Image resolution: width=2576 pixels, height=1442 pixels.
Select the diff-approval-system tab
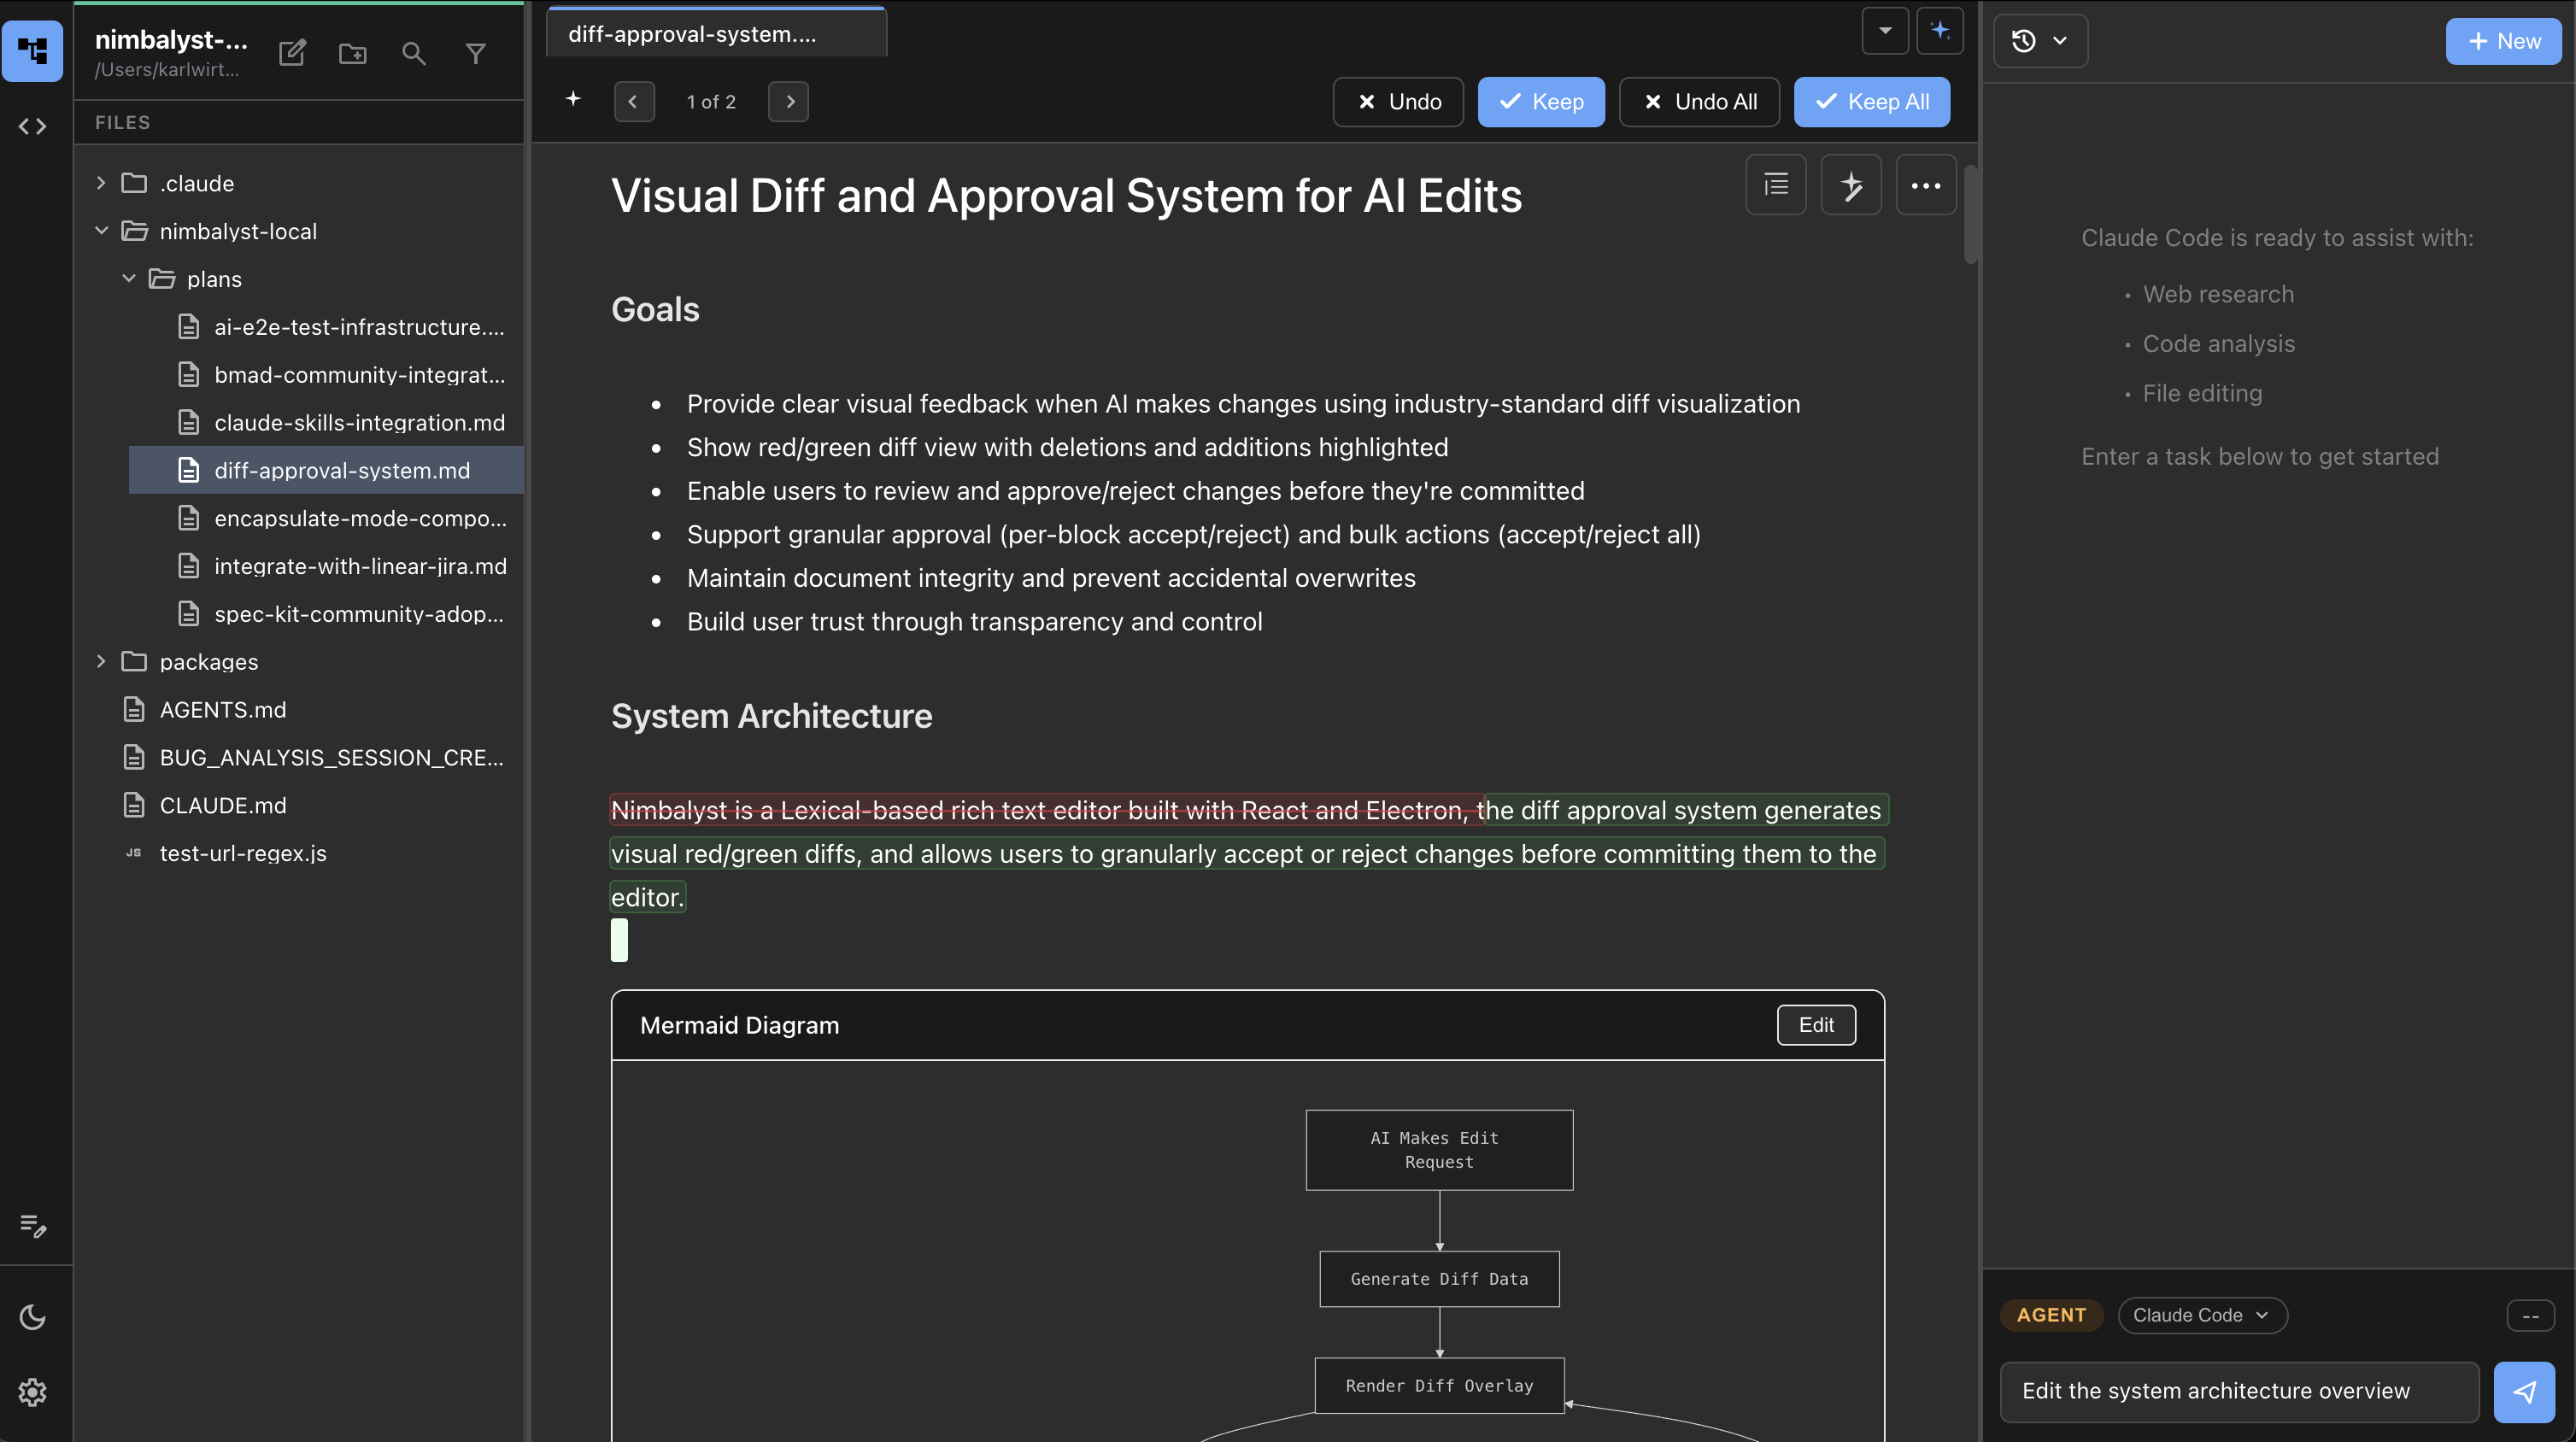click(x=716, y=33)
